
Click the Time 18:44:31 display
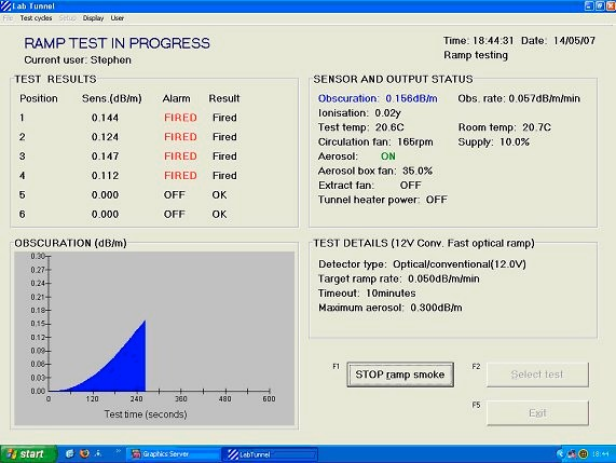click(x=478, y=40)
